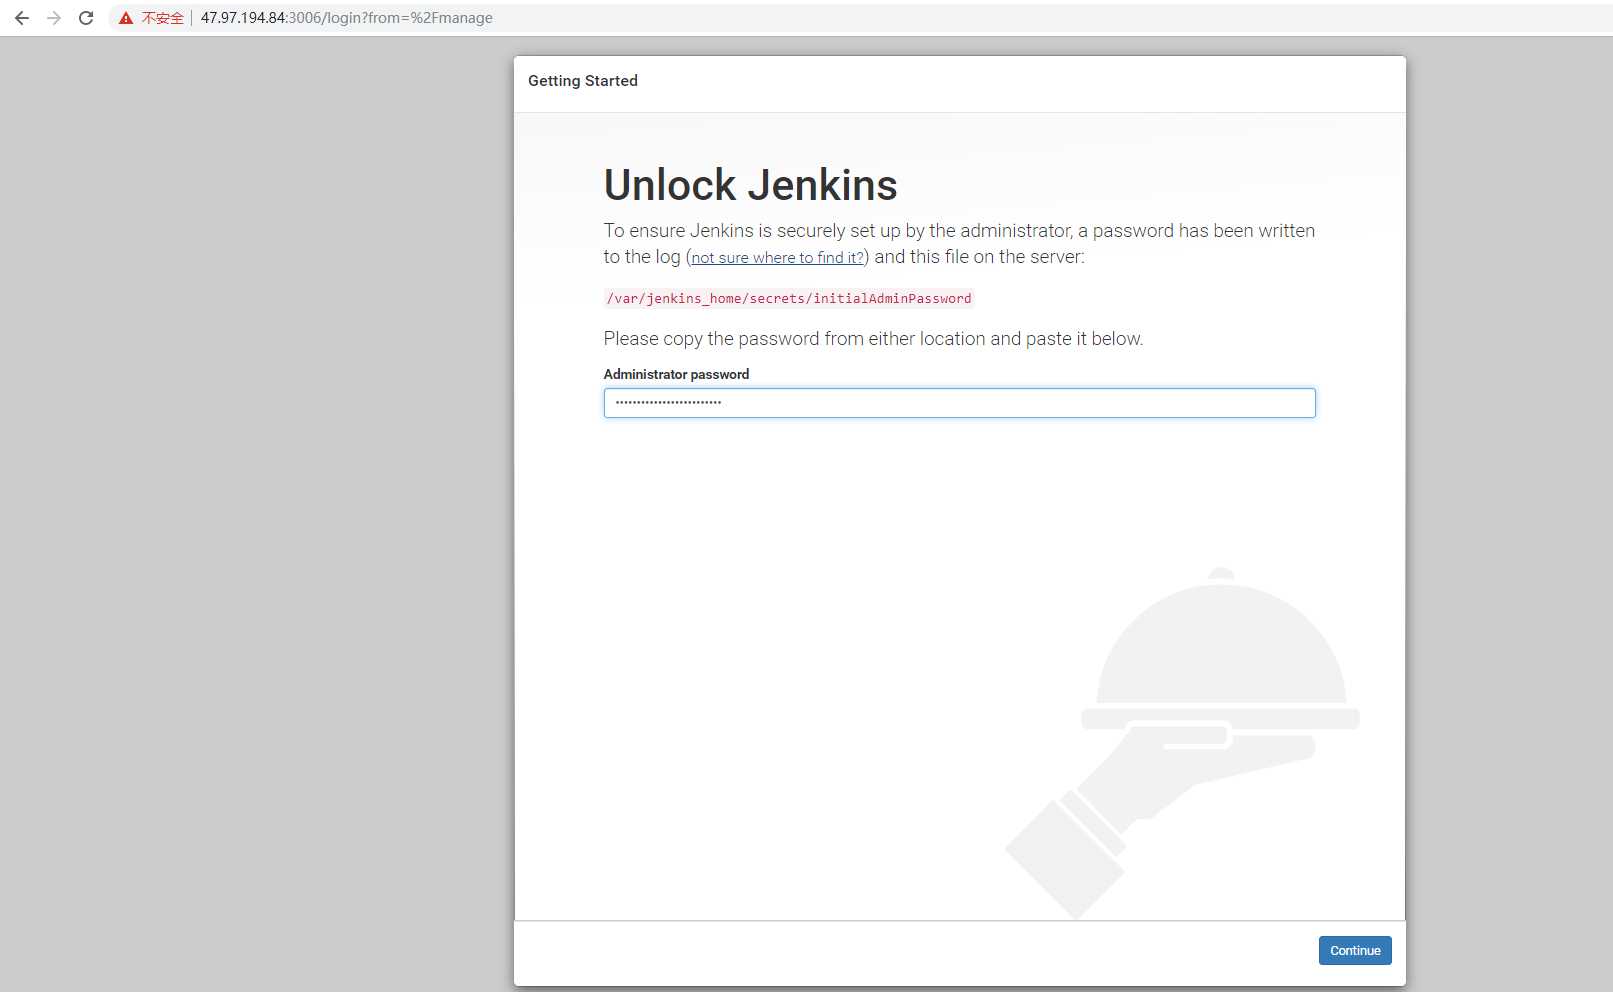Reload the page with the refresh icon
This screenshot has height=992, width=1613.
(86, 18)
